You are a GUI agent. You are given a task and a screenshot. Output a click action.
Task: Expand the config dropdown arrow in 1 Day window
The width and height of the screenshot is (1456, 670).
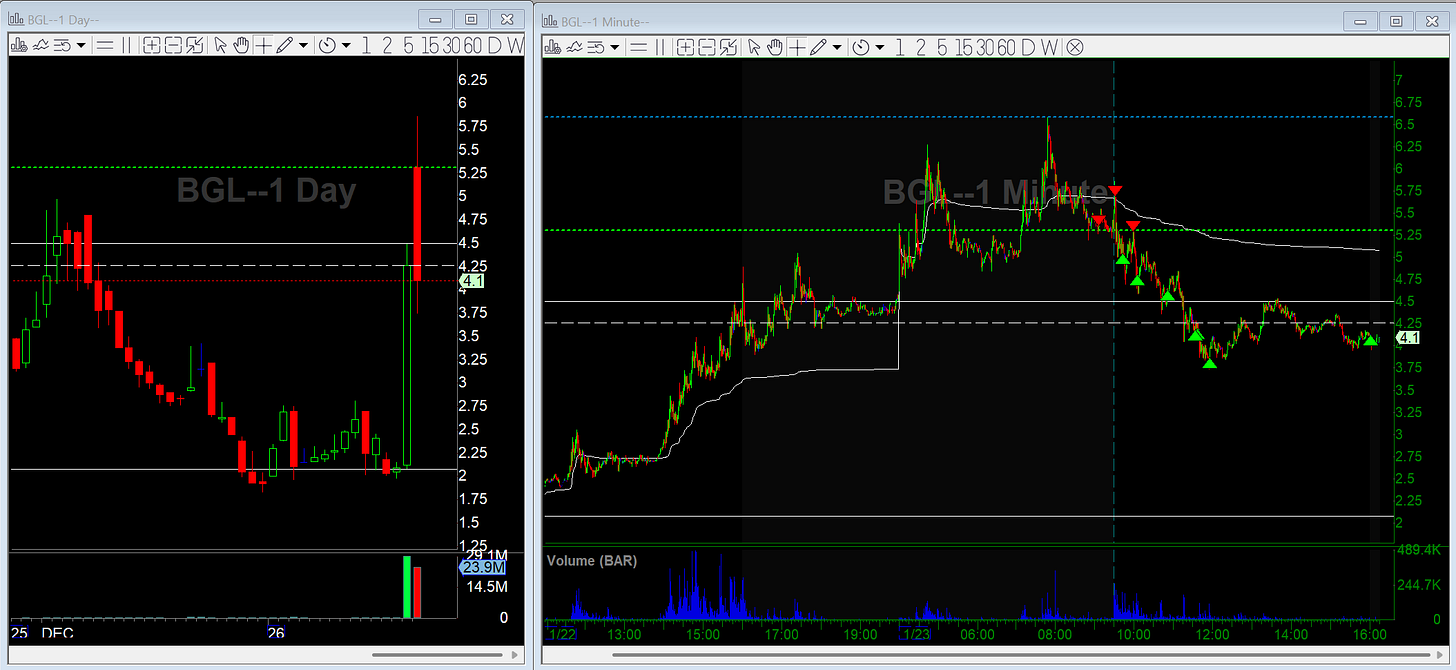(x=81, y=45)
